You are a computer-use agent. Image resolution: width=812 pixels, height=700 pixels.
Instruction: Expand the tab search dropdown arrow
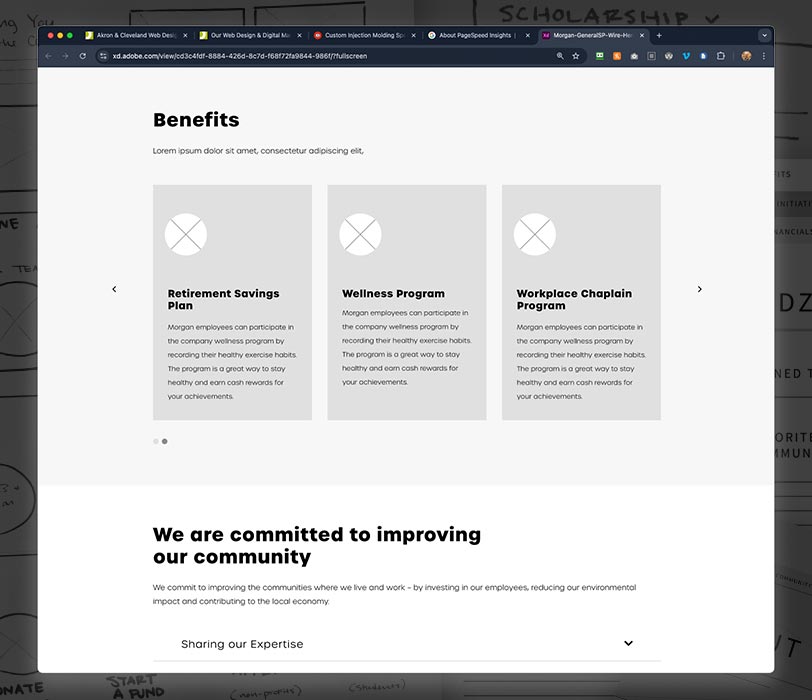pos(764,35)
